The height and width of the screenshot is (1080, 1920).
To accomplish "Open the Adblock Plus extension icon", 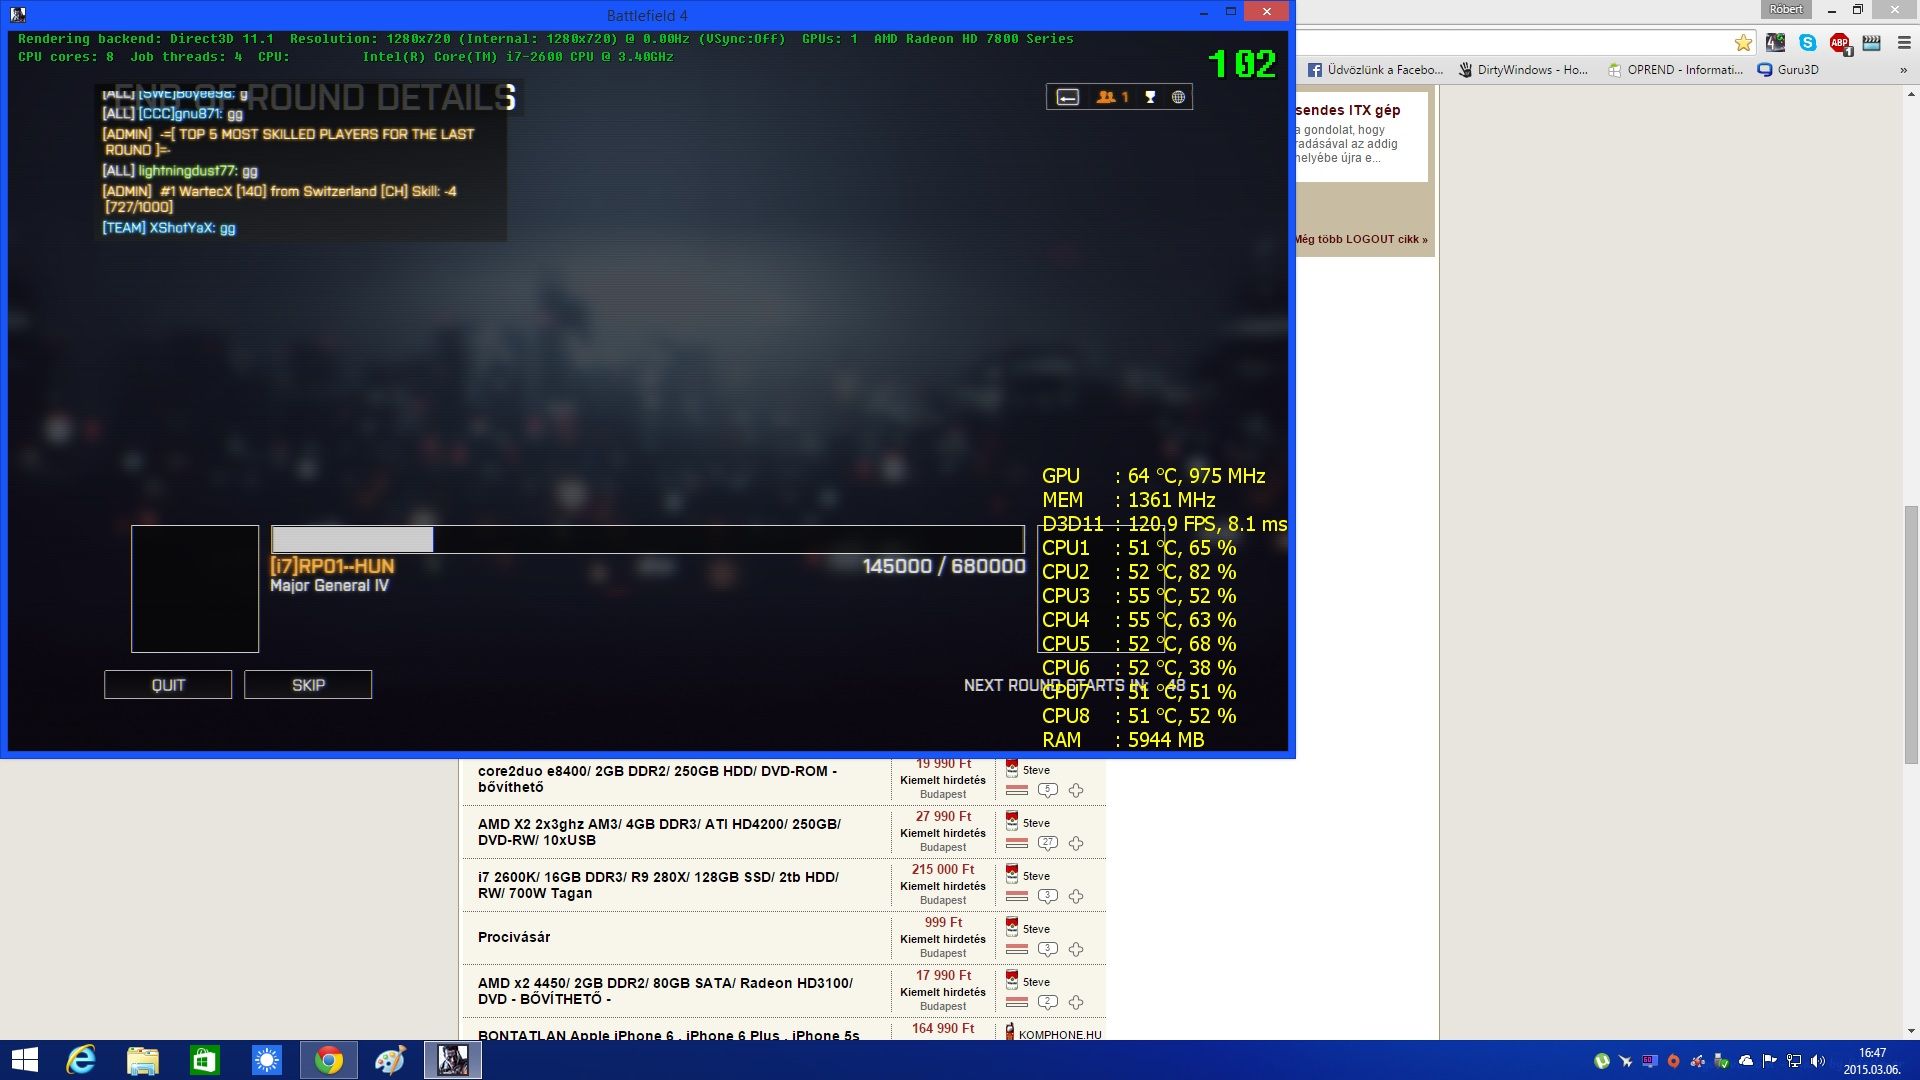I will pyautogui.click(x=1840, y=43).
